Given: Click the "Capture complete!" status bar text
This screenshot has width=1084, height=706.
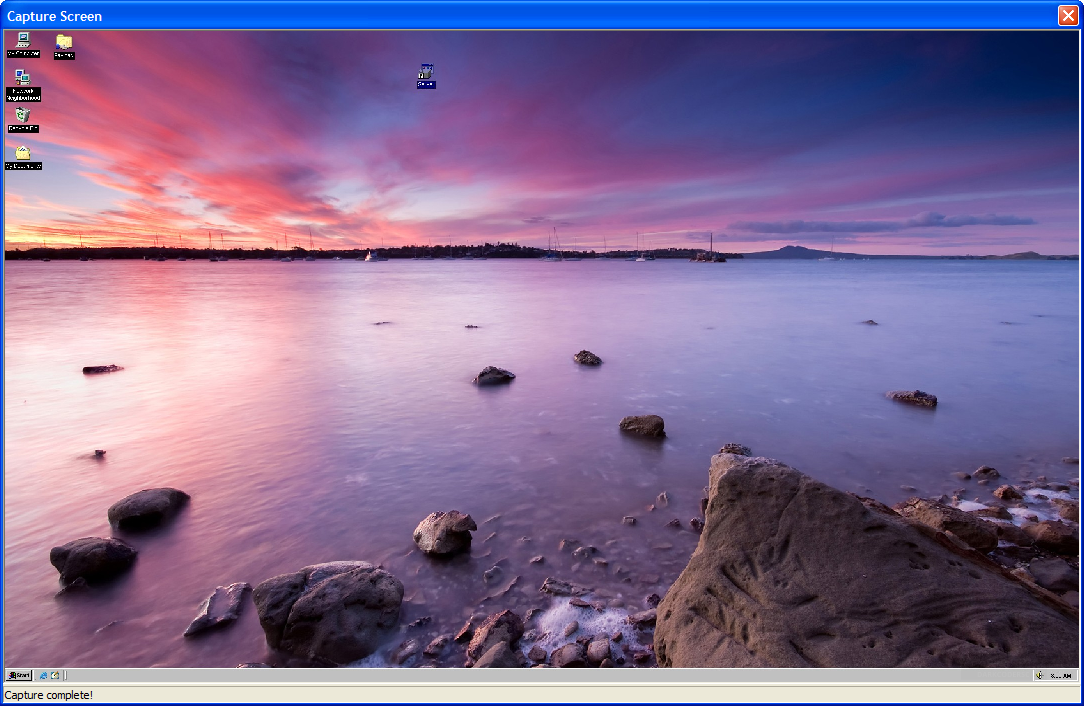Looking at the screenshot, I should click(49, 695).
